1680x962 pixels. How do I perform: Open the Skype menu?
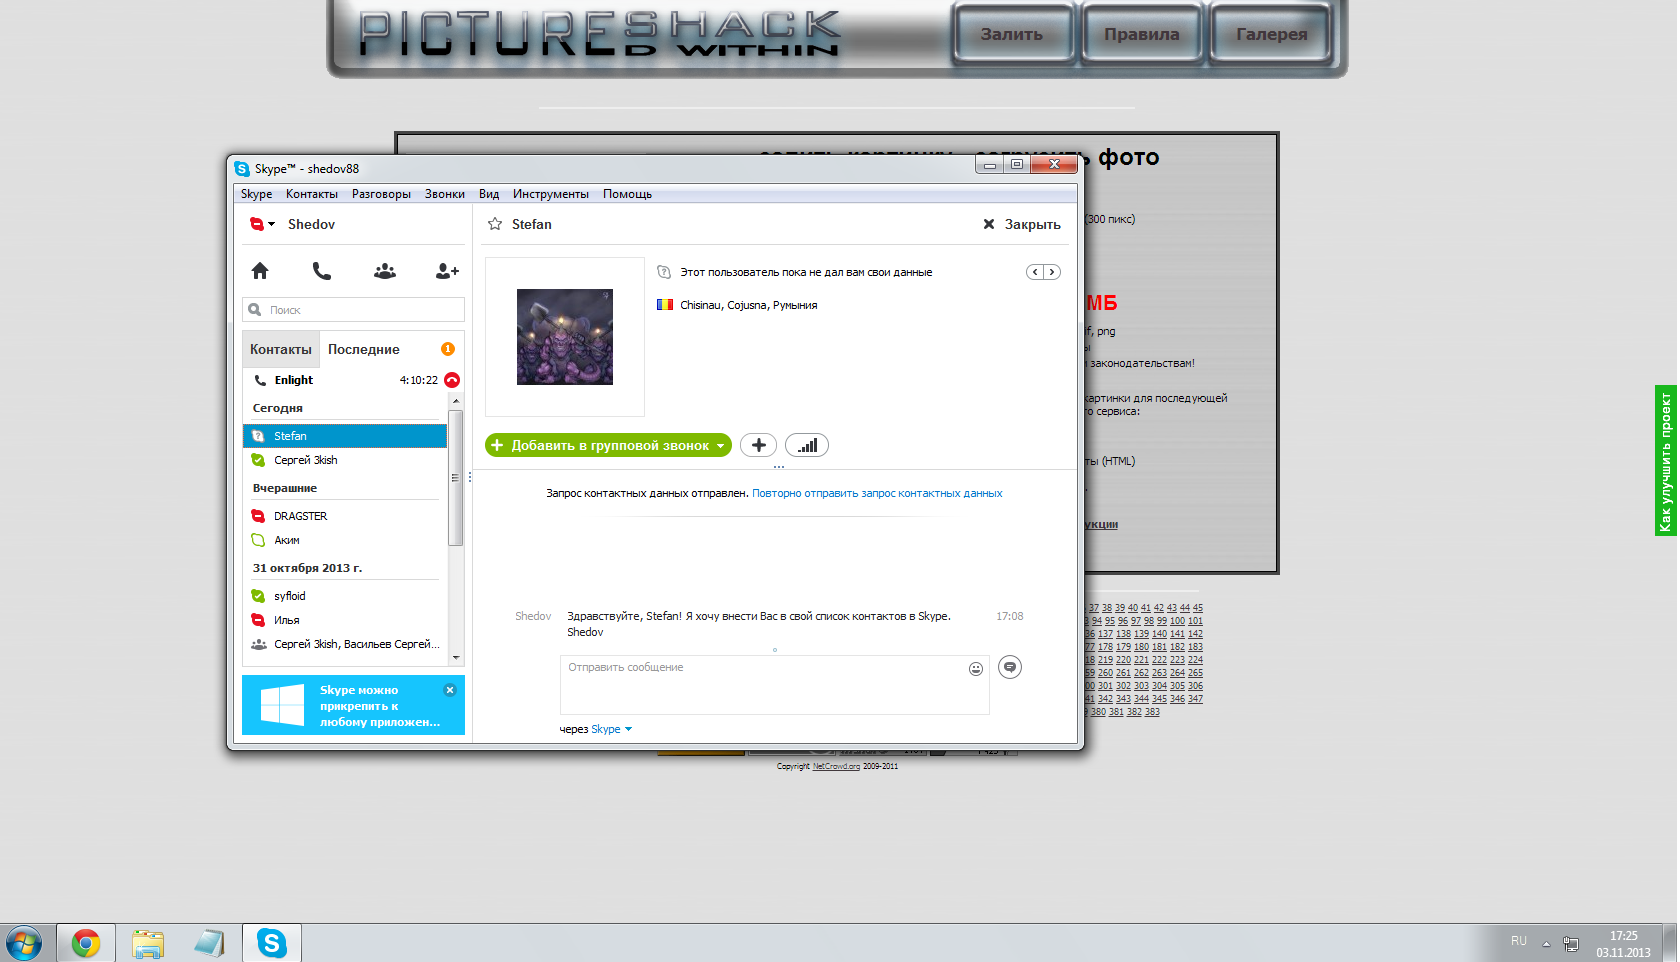click(x=256, y=194)
